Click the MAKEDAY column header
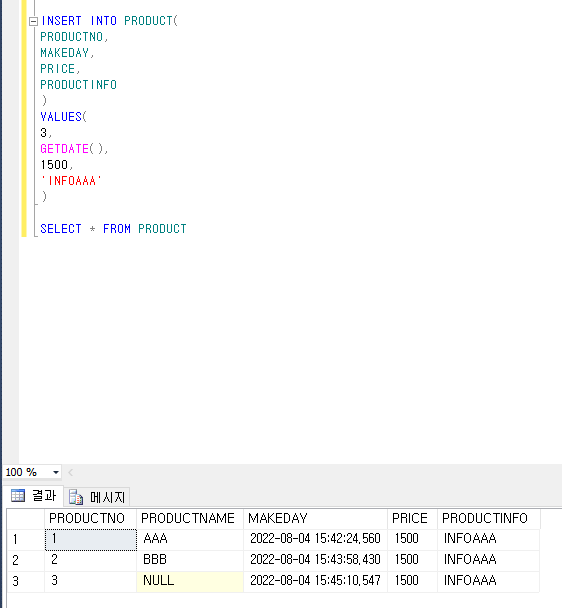 [315, 518]
